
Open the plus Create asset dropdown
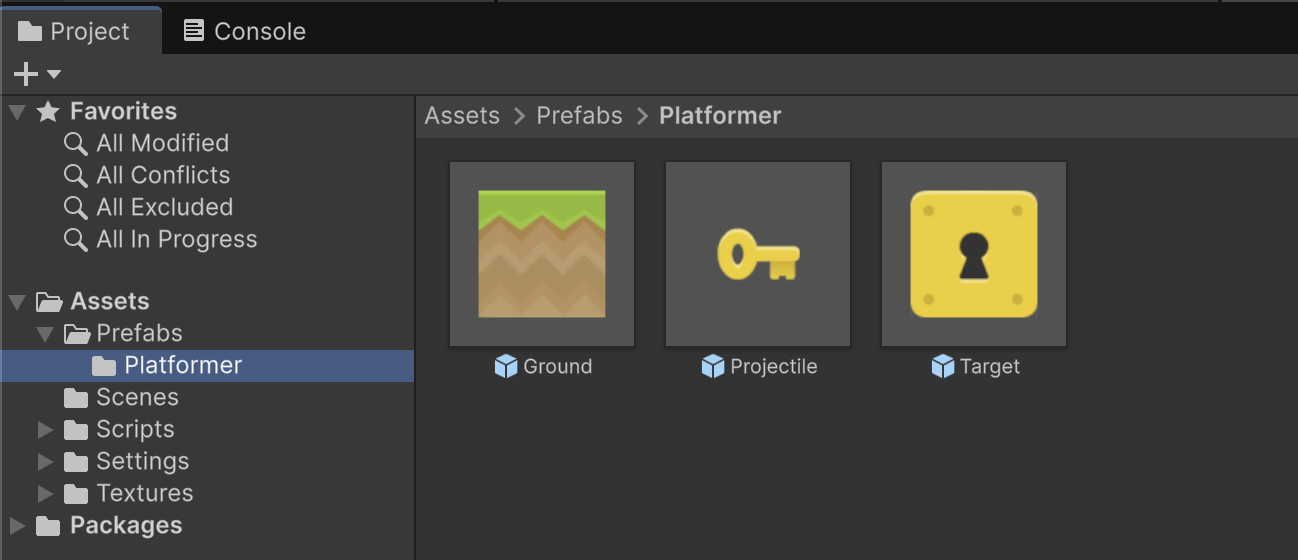pos(37,74)
